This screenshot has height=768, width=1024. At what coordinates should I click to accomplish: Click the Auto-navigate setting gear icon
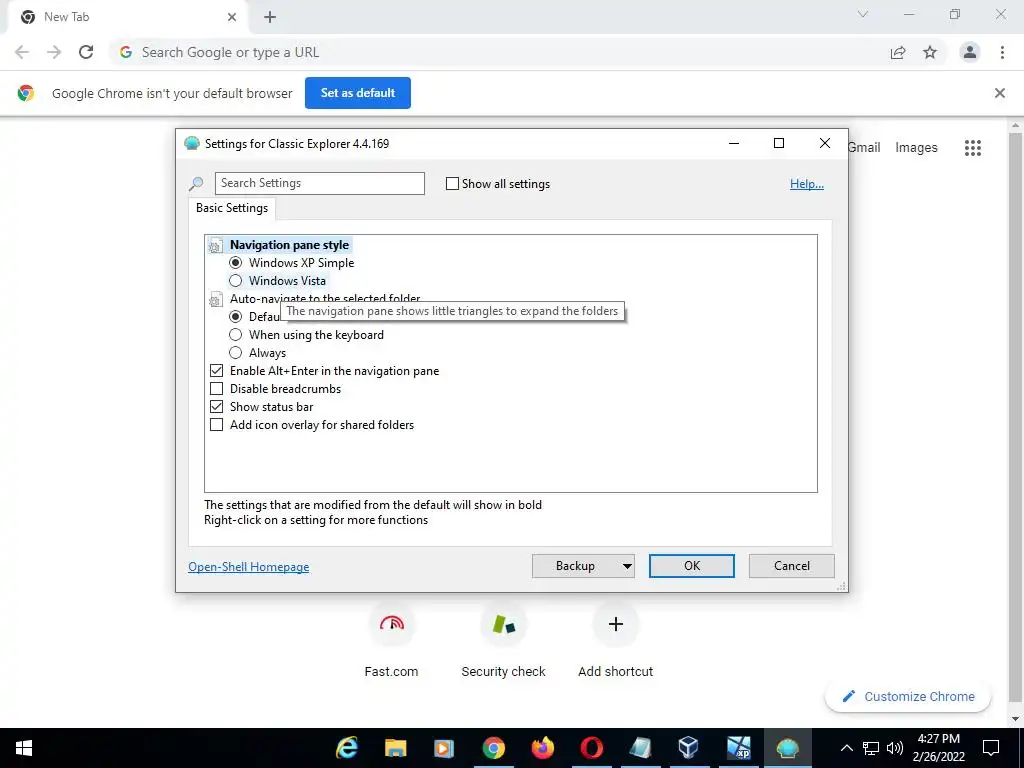[215, 300]
